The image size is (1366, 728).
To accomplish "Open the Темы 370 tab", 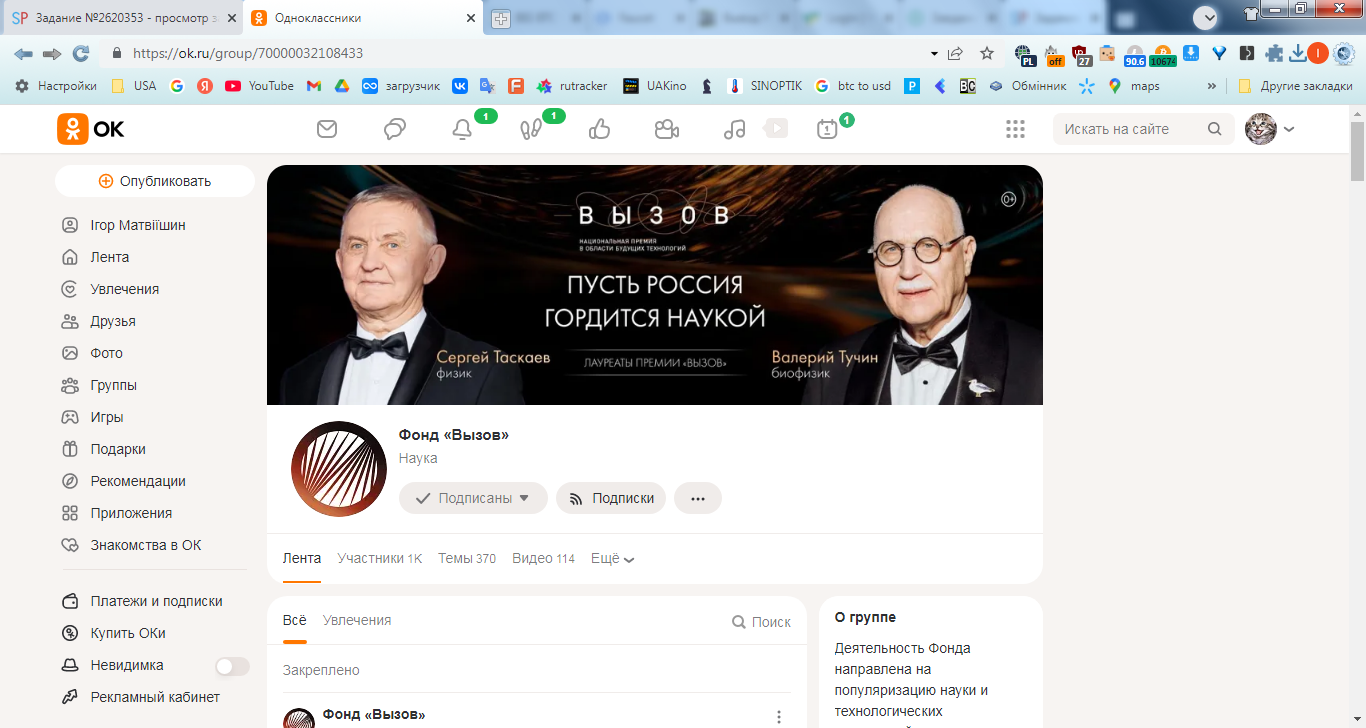I will point(467,558).
